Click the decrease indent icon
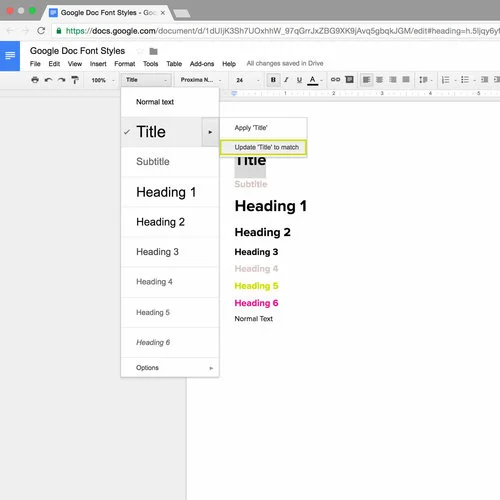 [484, 79]
